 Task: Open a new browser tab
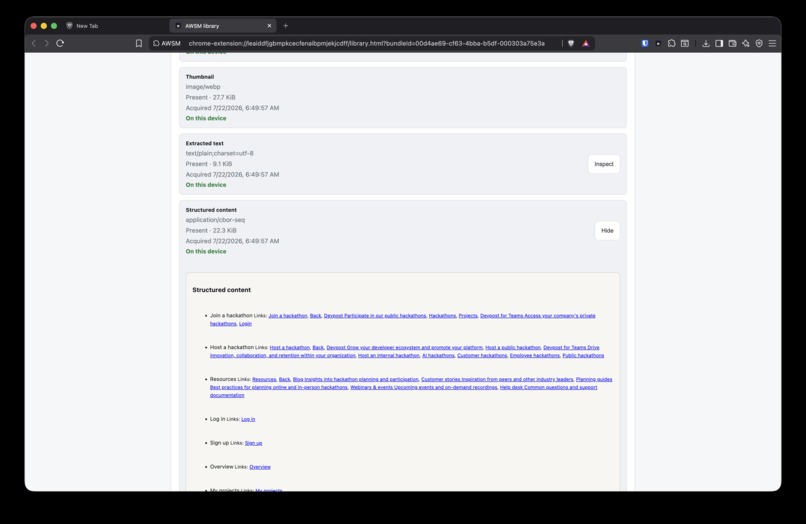286,26
